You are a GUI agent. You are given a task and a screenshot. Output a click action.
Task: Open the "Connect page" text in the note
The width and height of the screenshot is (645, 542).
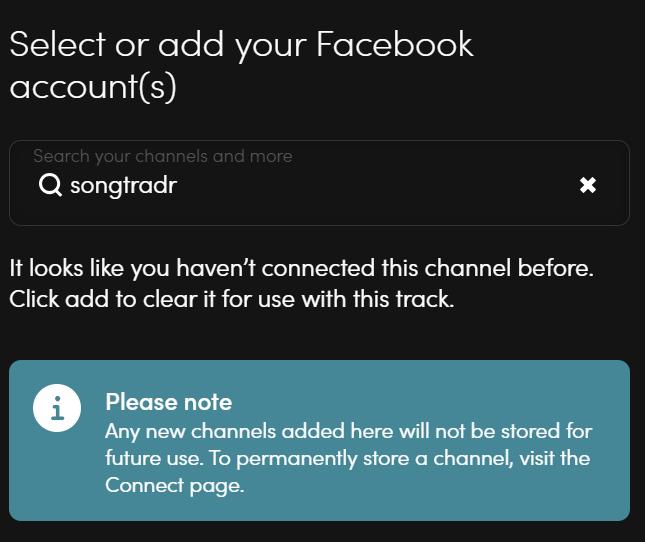(x=174, y=486)
